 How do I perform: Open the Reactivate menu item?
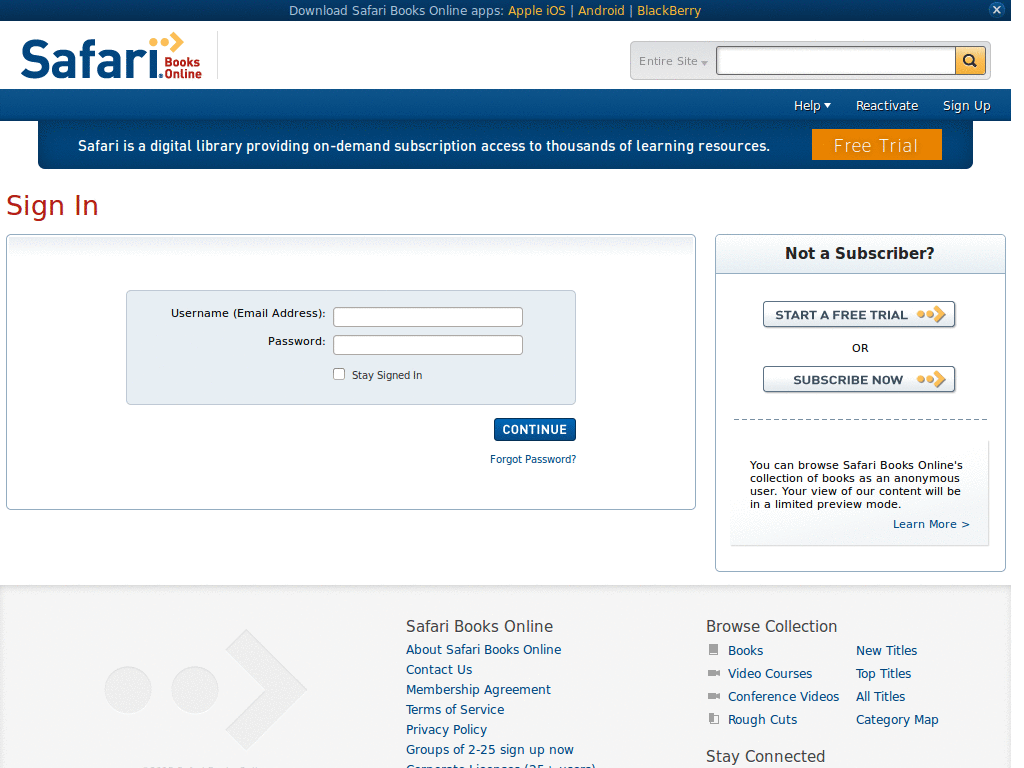click(x=887, y=106)
